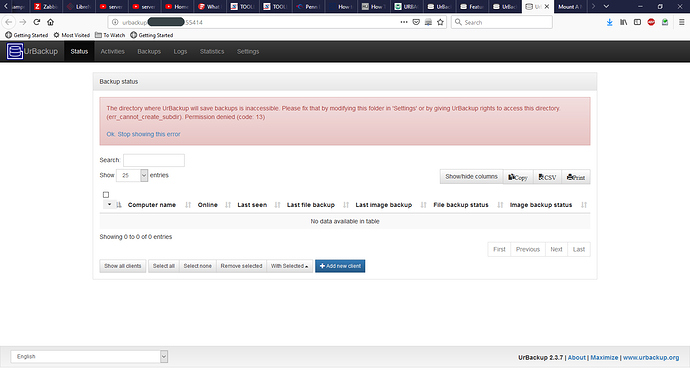Go to the First pagination page
This screenshot has width=690, height=370.
pyautogui.click(x=499, y=249)
